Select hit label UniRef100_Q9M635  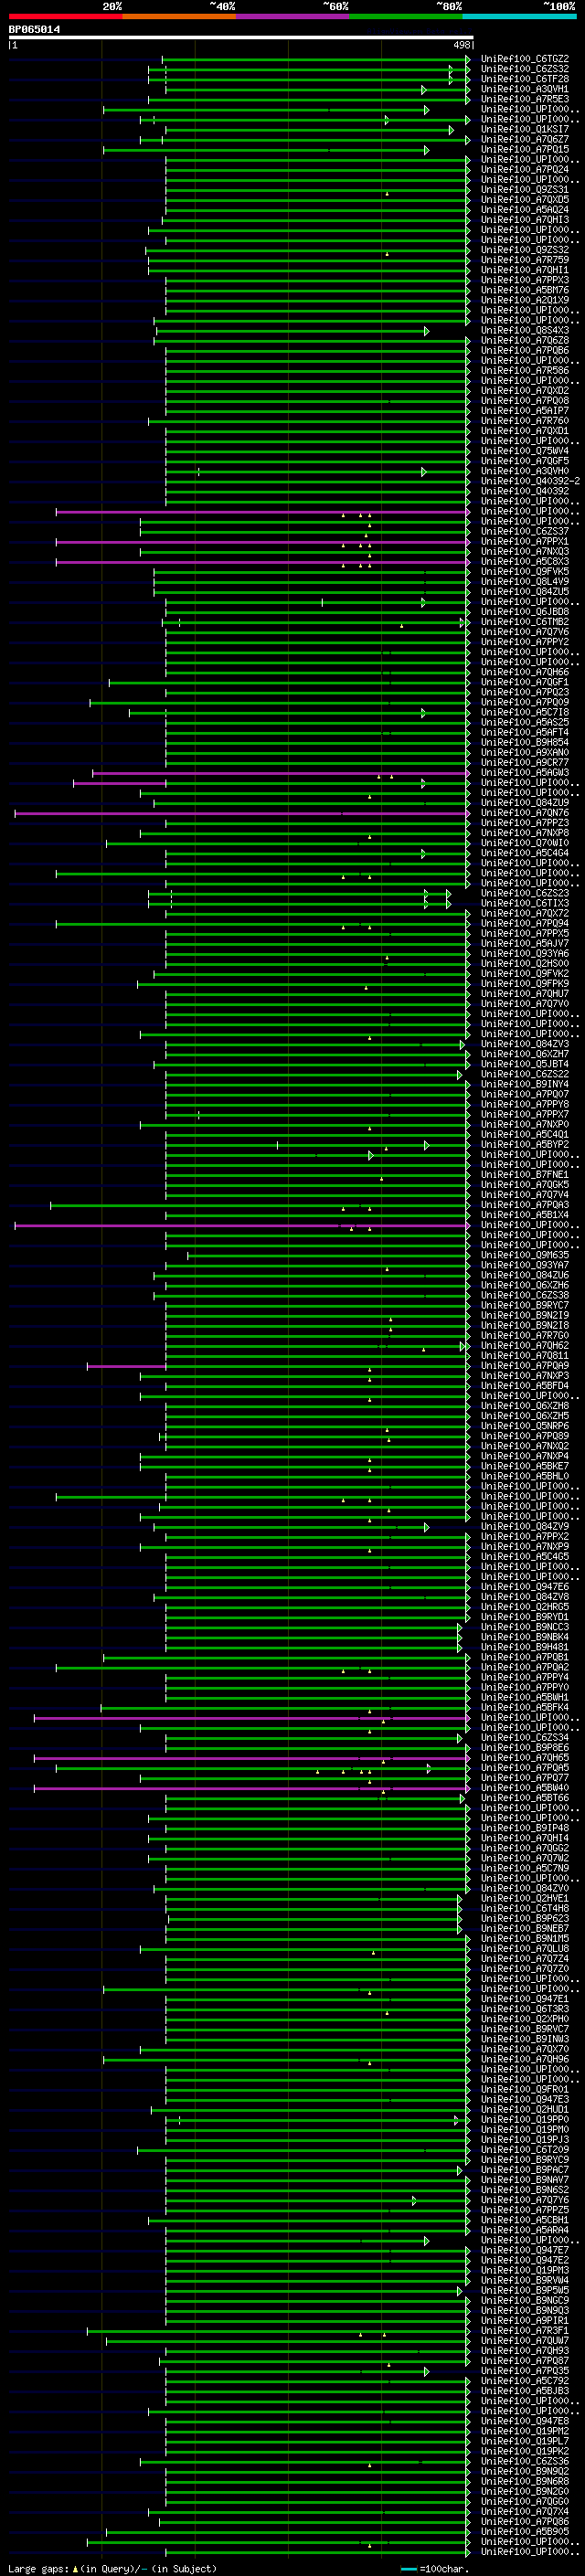click(525, 1255)
